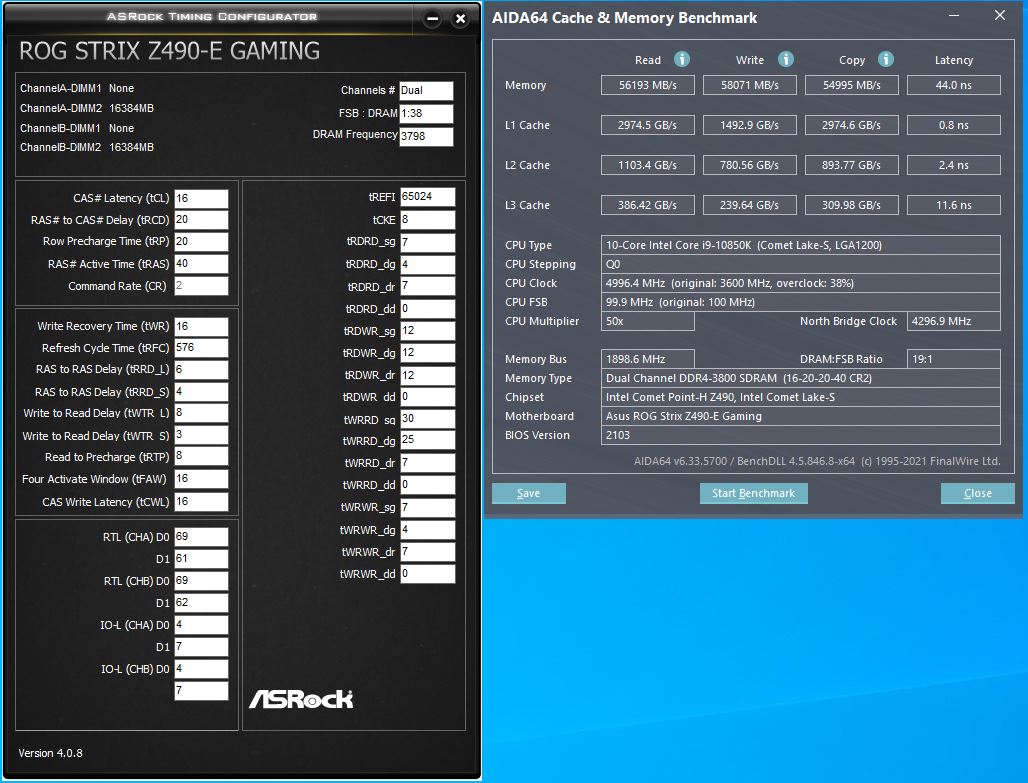Click the tRDWR_sg value field
This screenshot has height=783, width=1028.
click(x=427, y=331)
